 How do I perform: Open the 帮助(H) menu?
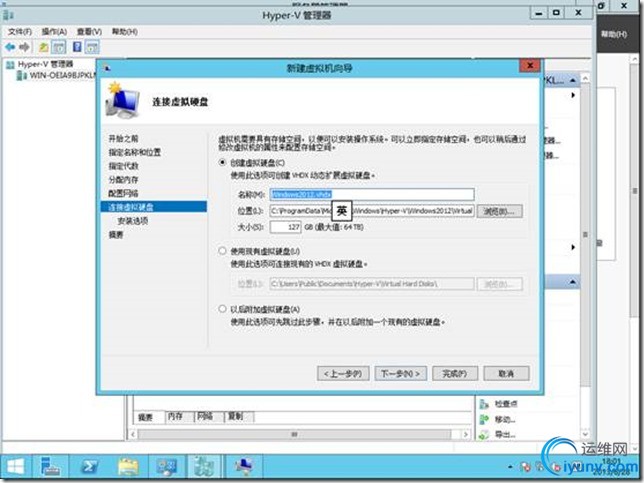point(124,32)
